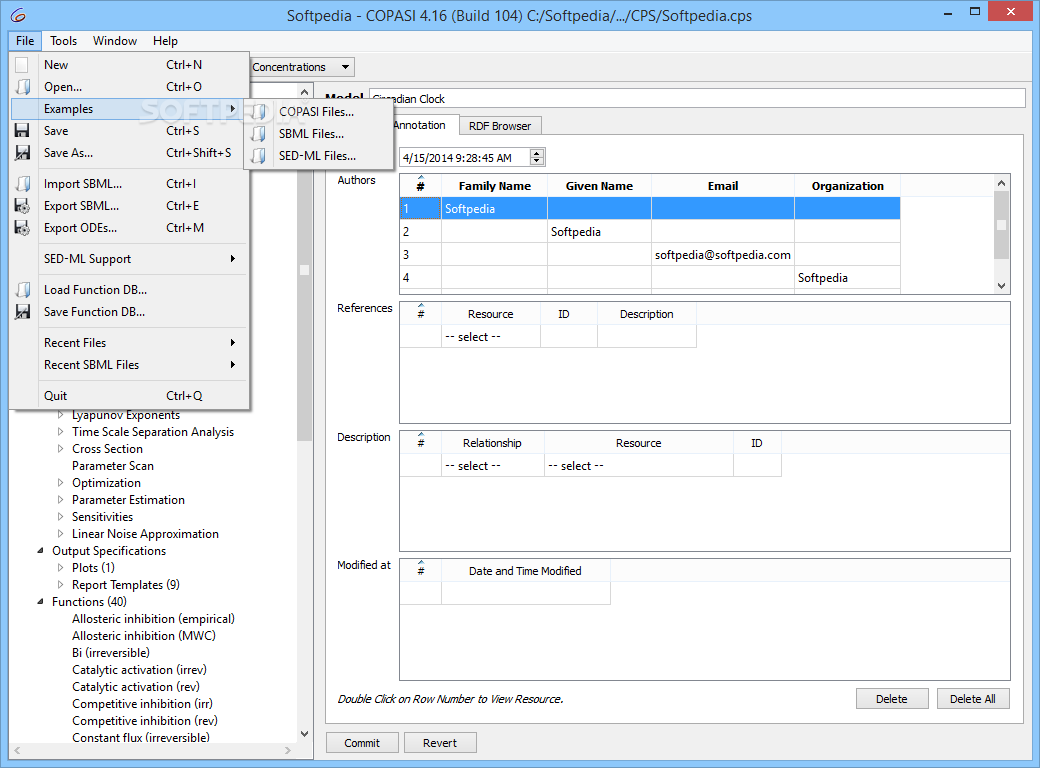Expand the Parameter Estimation tree node
The image size is (1040, 768).
pyautogui.click(x=60, y=500)
